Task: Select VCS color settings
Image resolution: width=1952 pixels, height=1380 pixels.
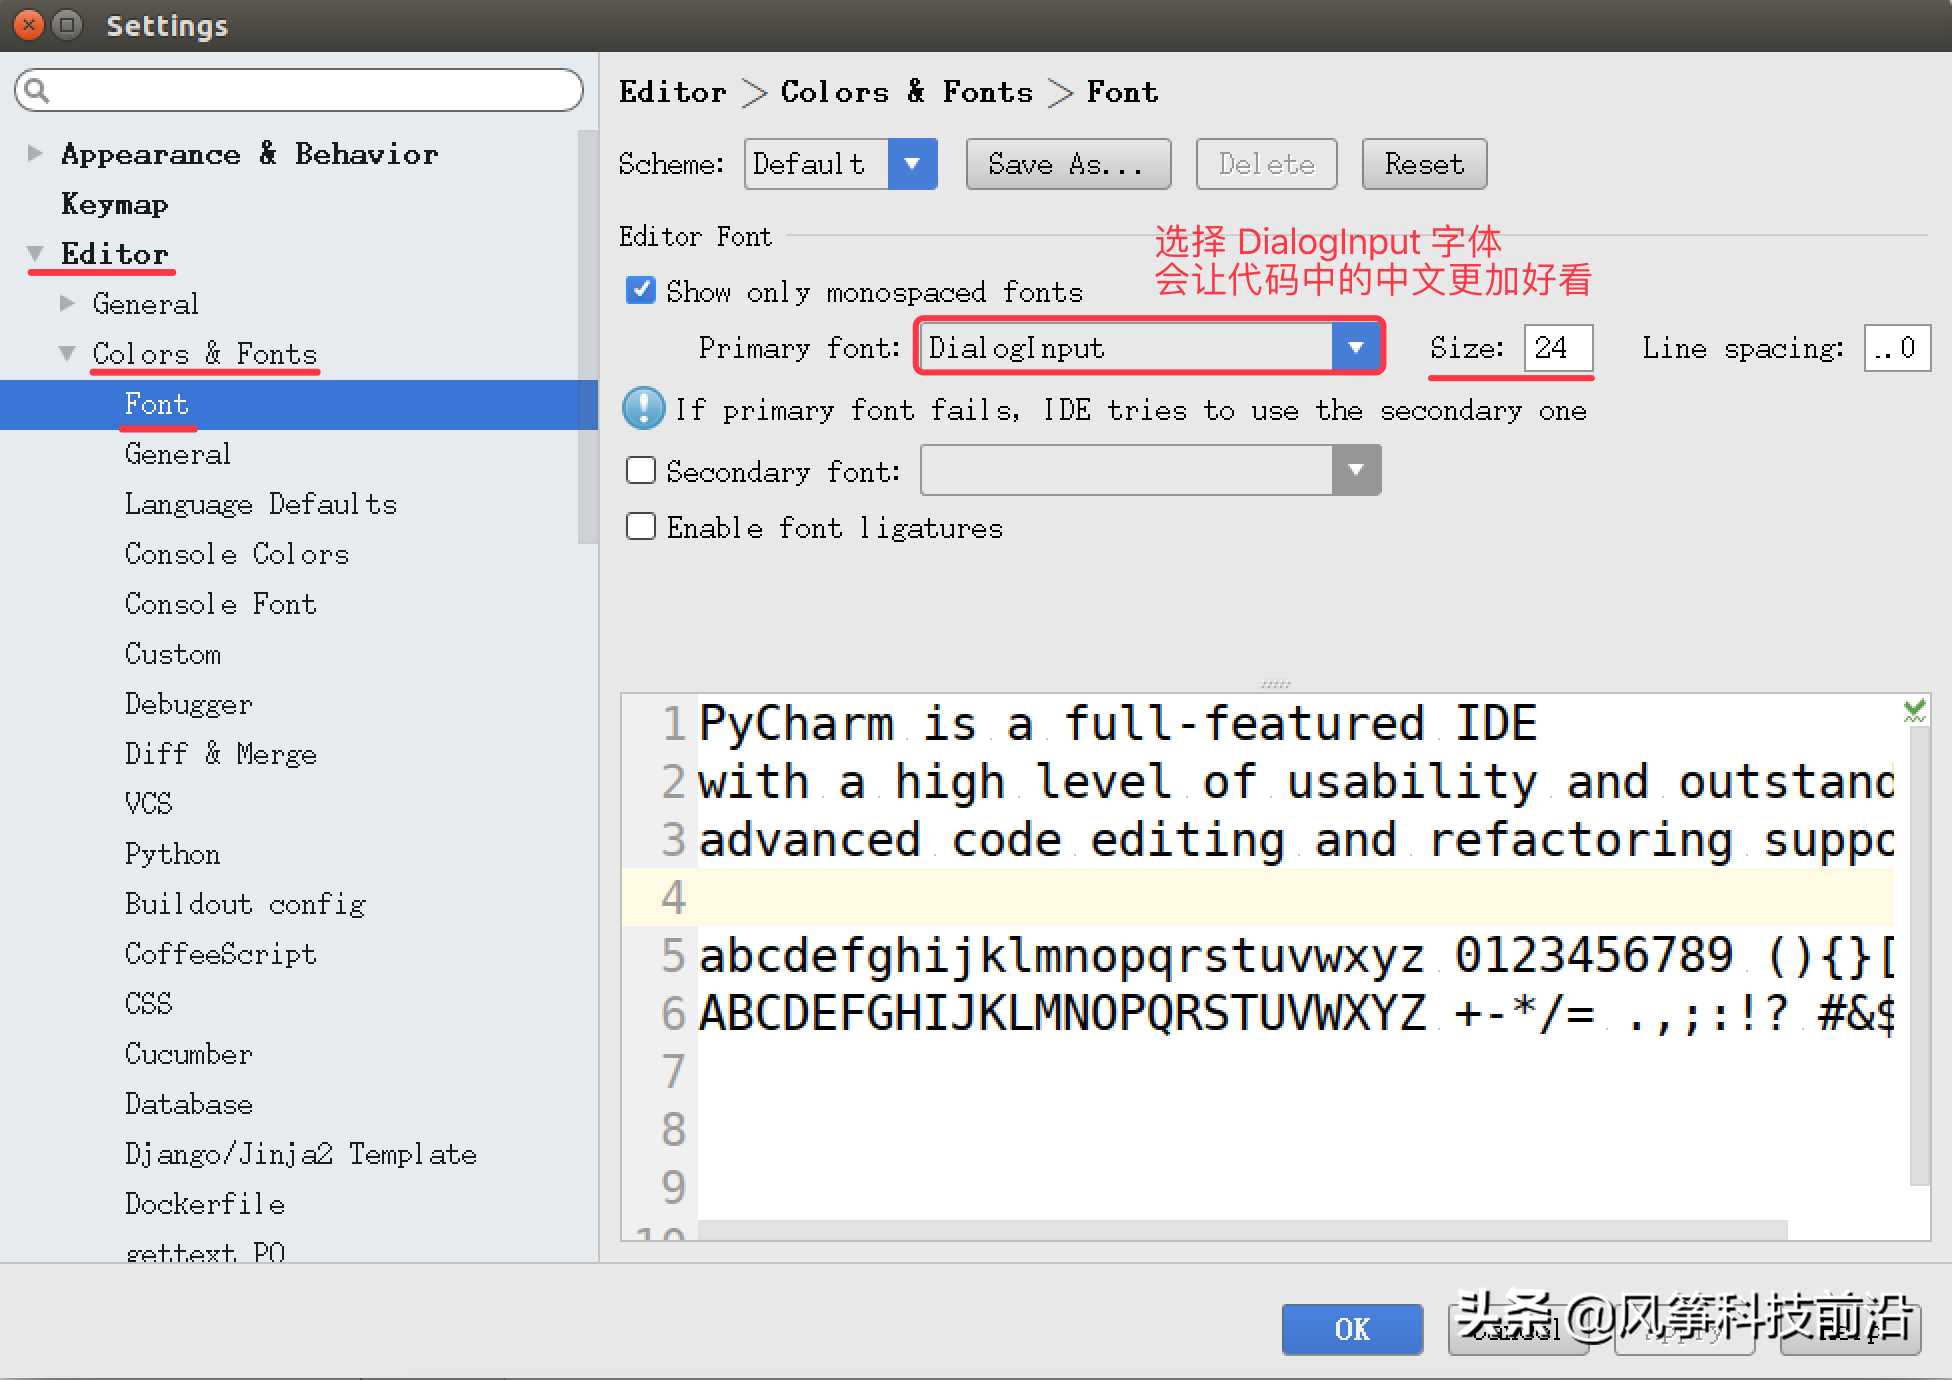Action: point(148,804)
